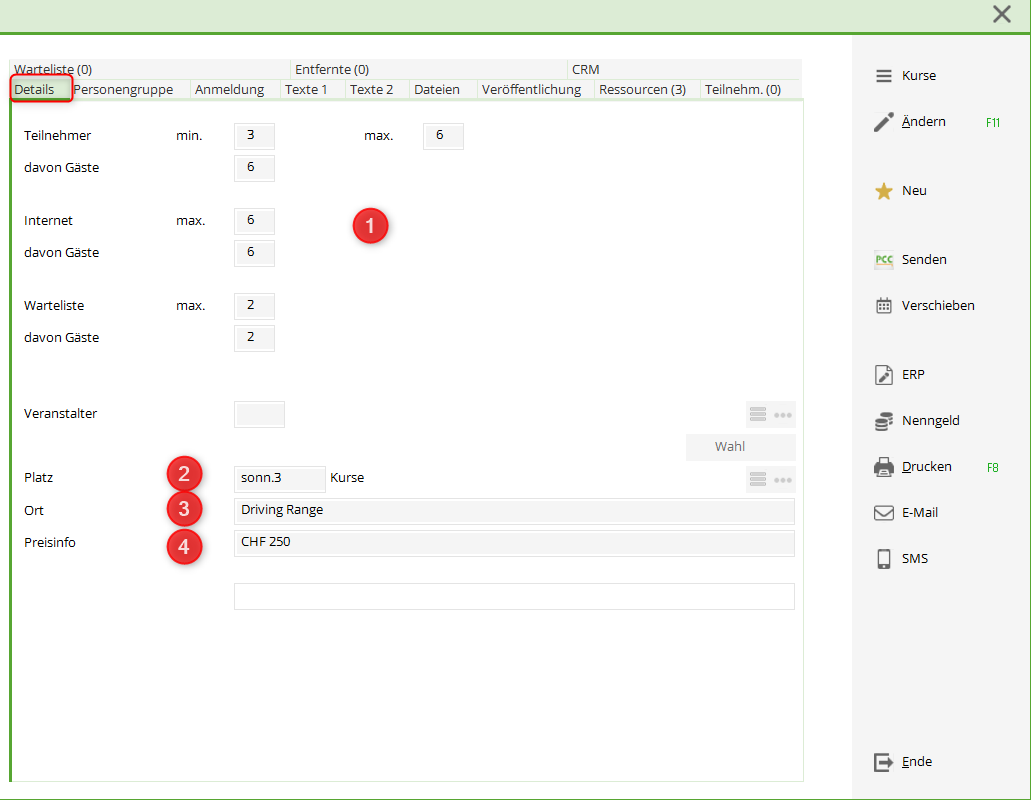This screenshot has width=1031, height=800.
Task: Click the Drucken printer icon
Action: 883,467
